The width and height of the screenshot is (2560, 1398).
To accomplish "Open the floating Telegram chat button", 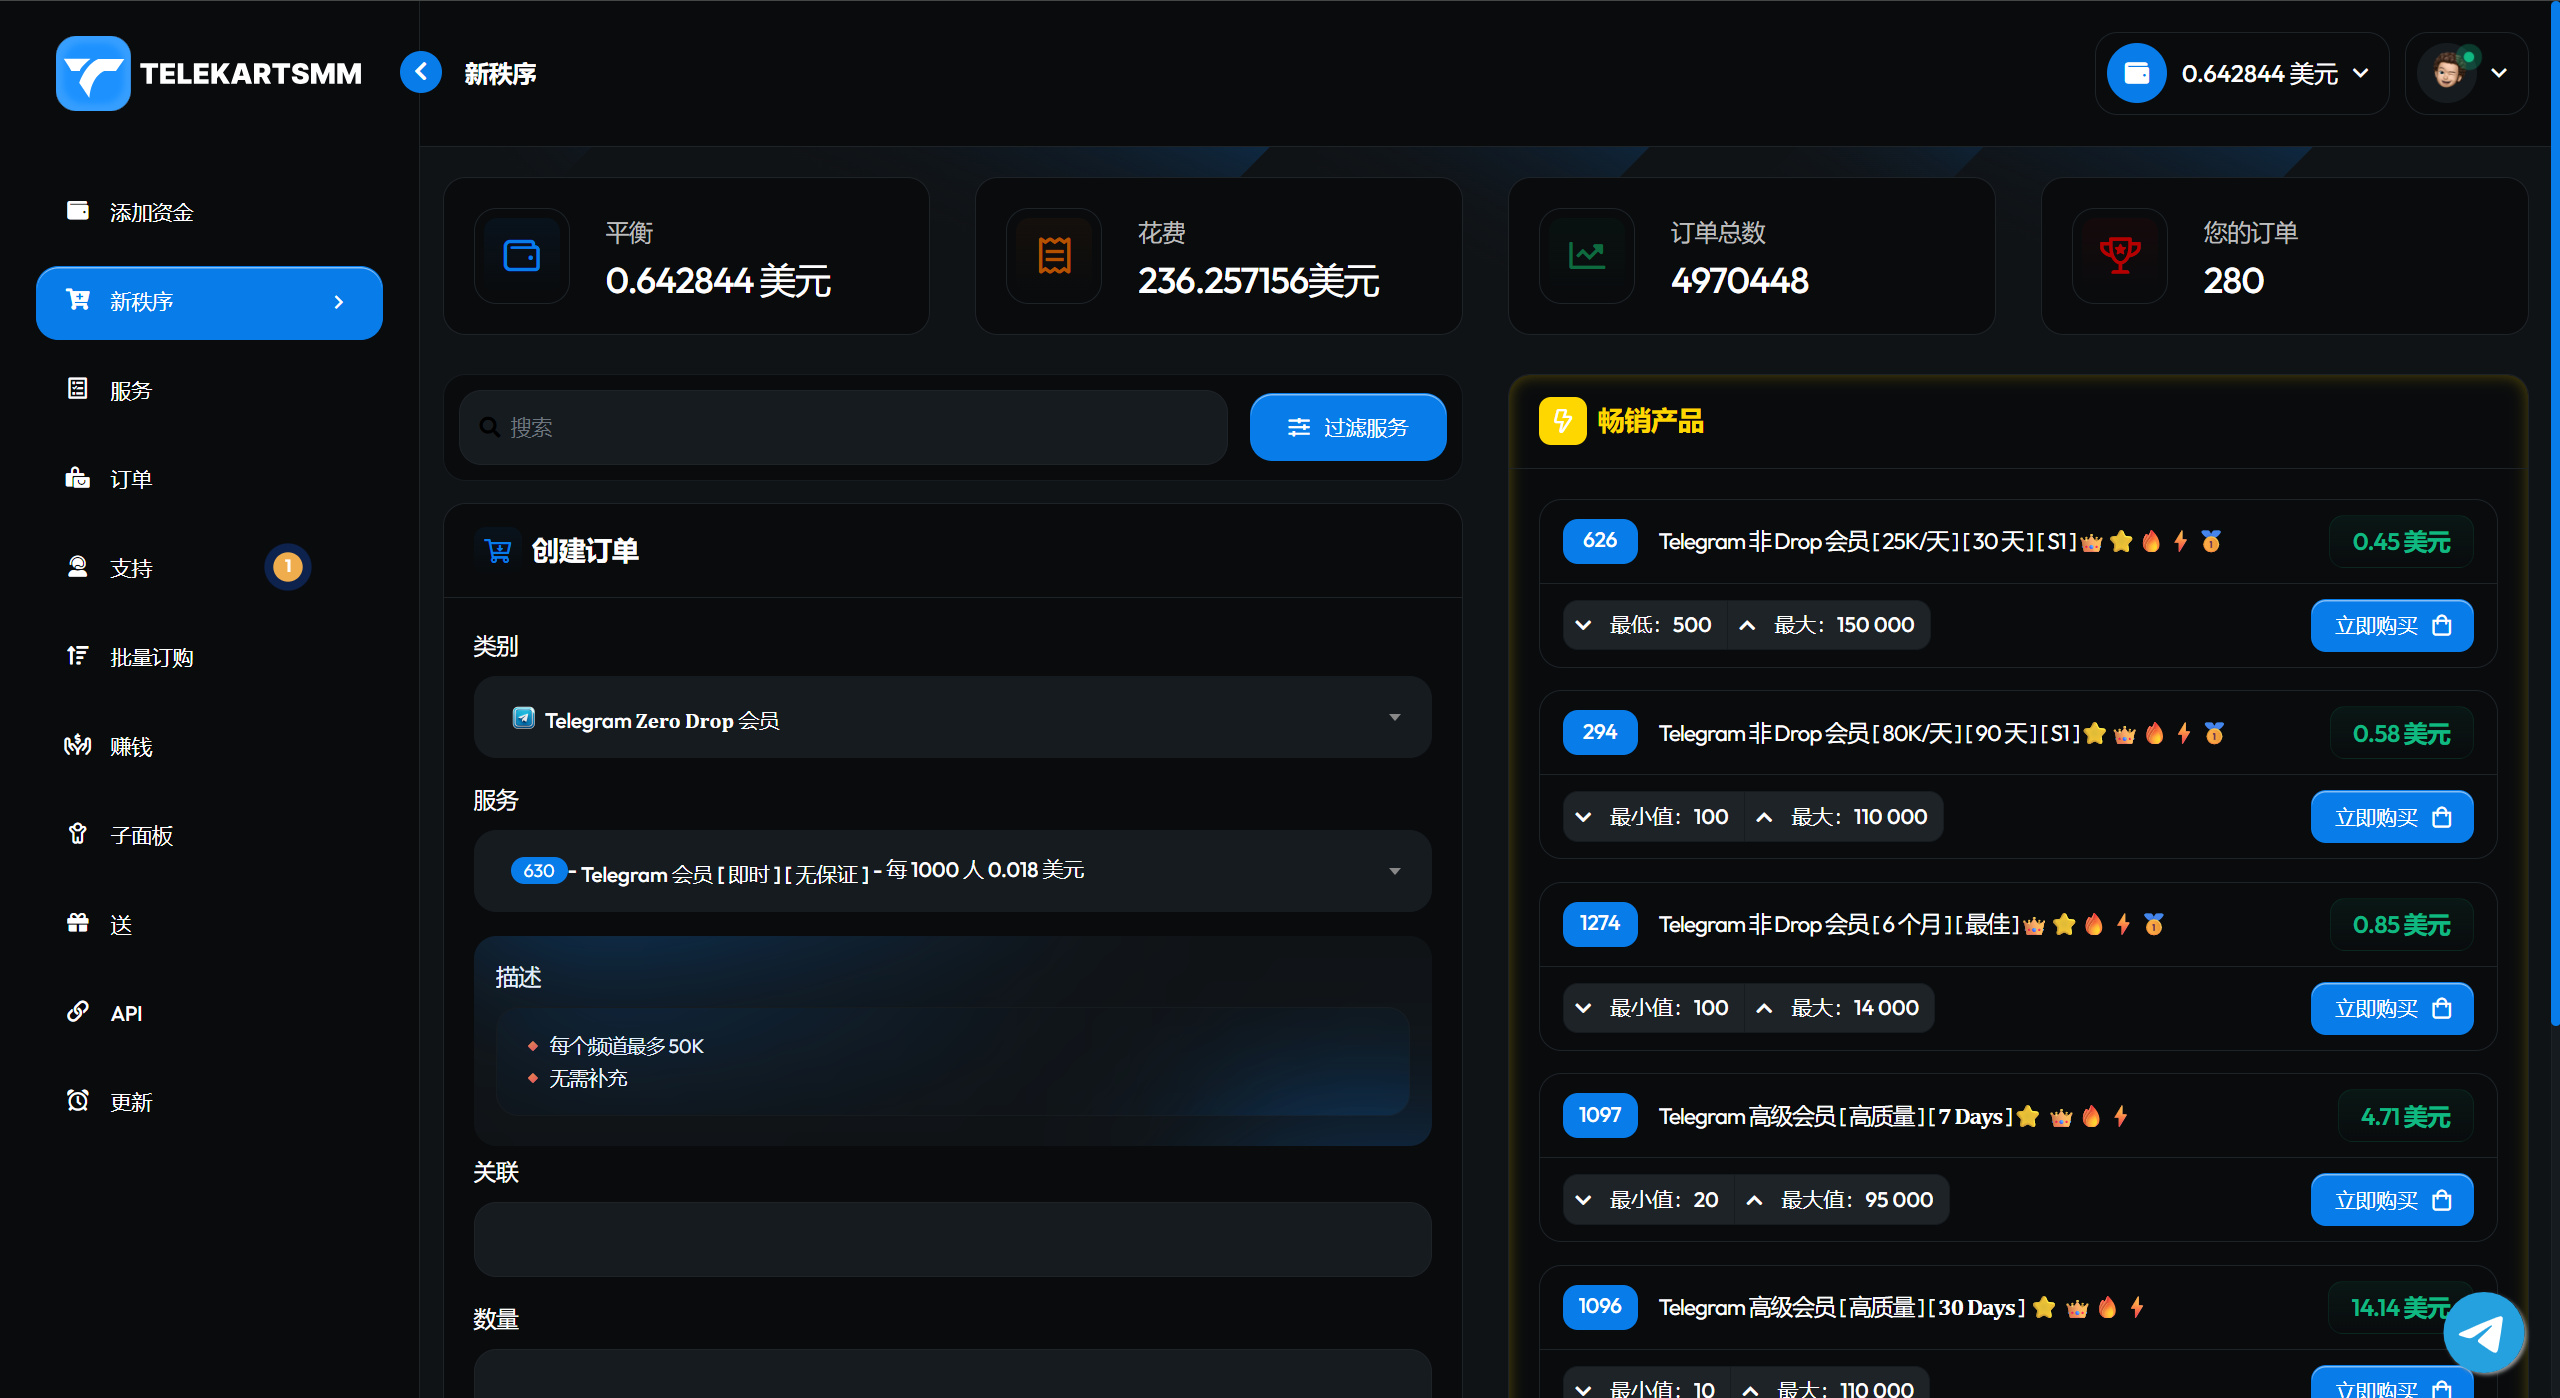I will coord(2483,1332).
